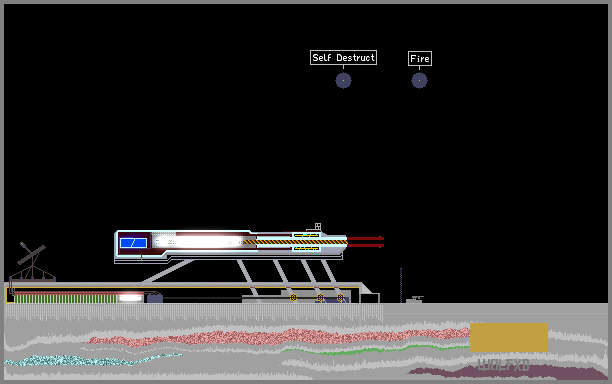
Task: Click the small gray turret on the ground
Action: (x=415, y=299)
